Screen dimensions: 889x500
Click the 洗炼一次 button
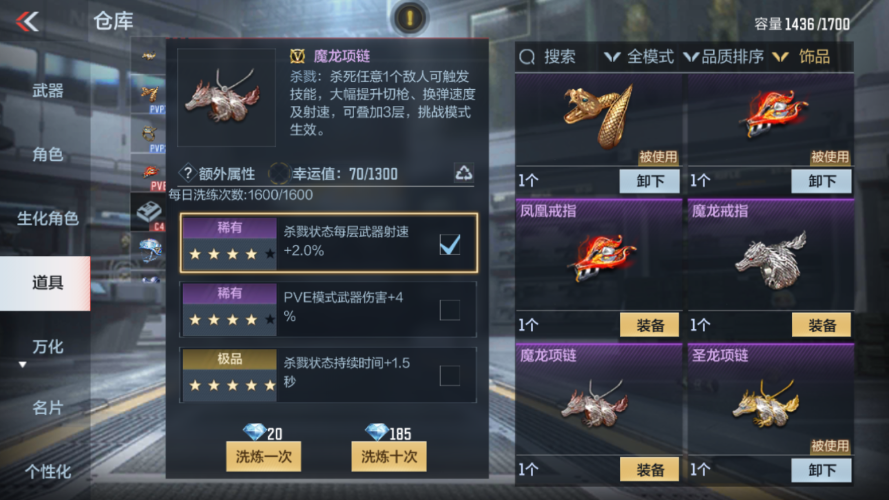264,456
